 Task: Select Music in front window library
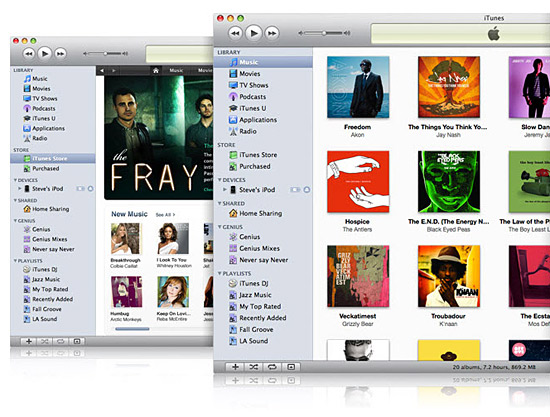pyautogui.click(x=263, y=62)
